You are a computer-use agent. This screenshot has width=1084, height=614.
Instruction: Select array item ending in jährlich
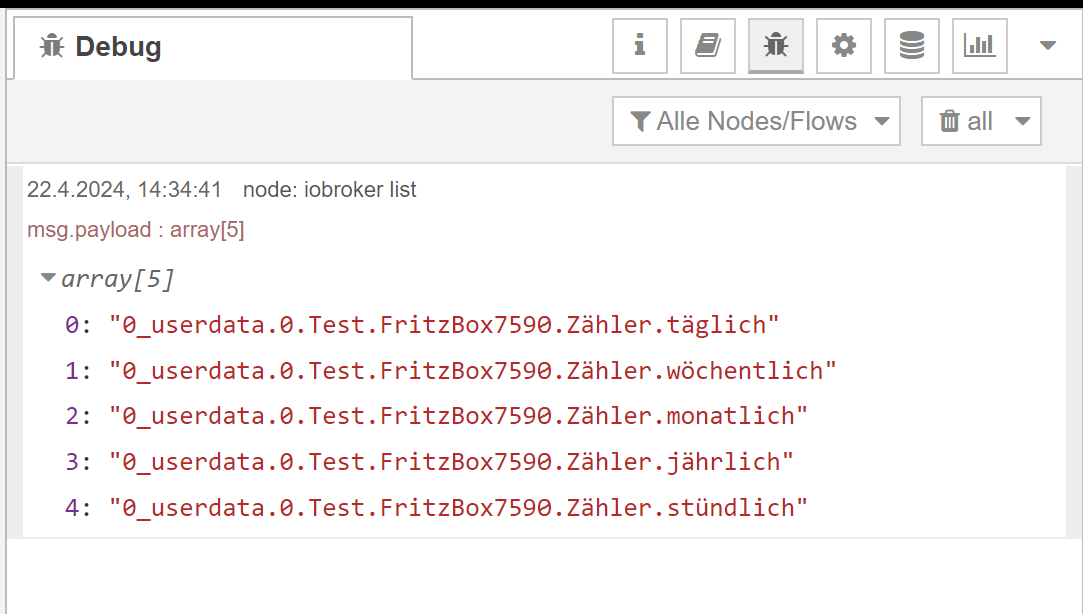[x=451, y=461]
